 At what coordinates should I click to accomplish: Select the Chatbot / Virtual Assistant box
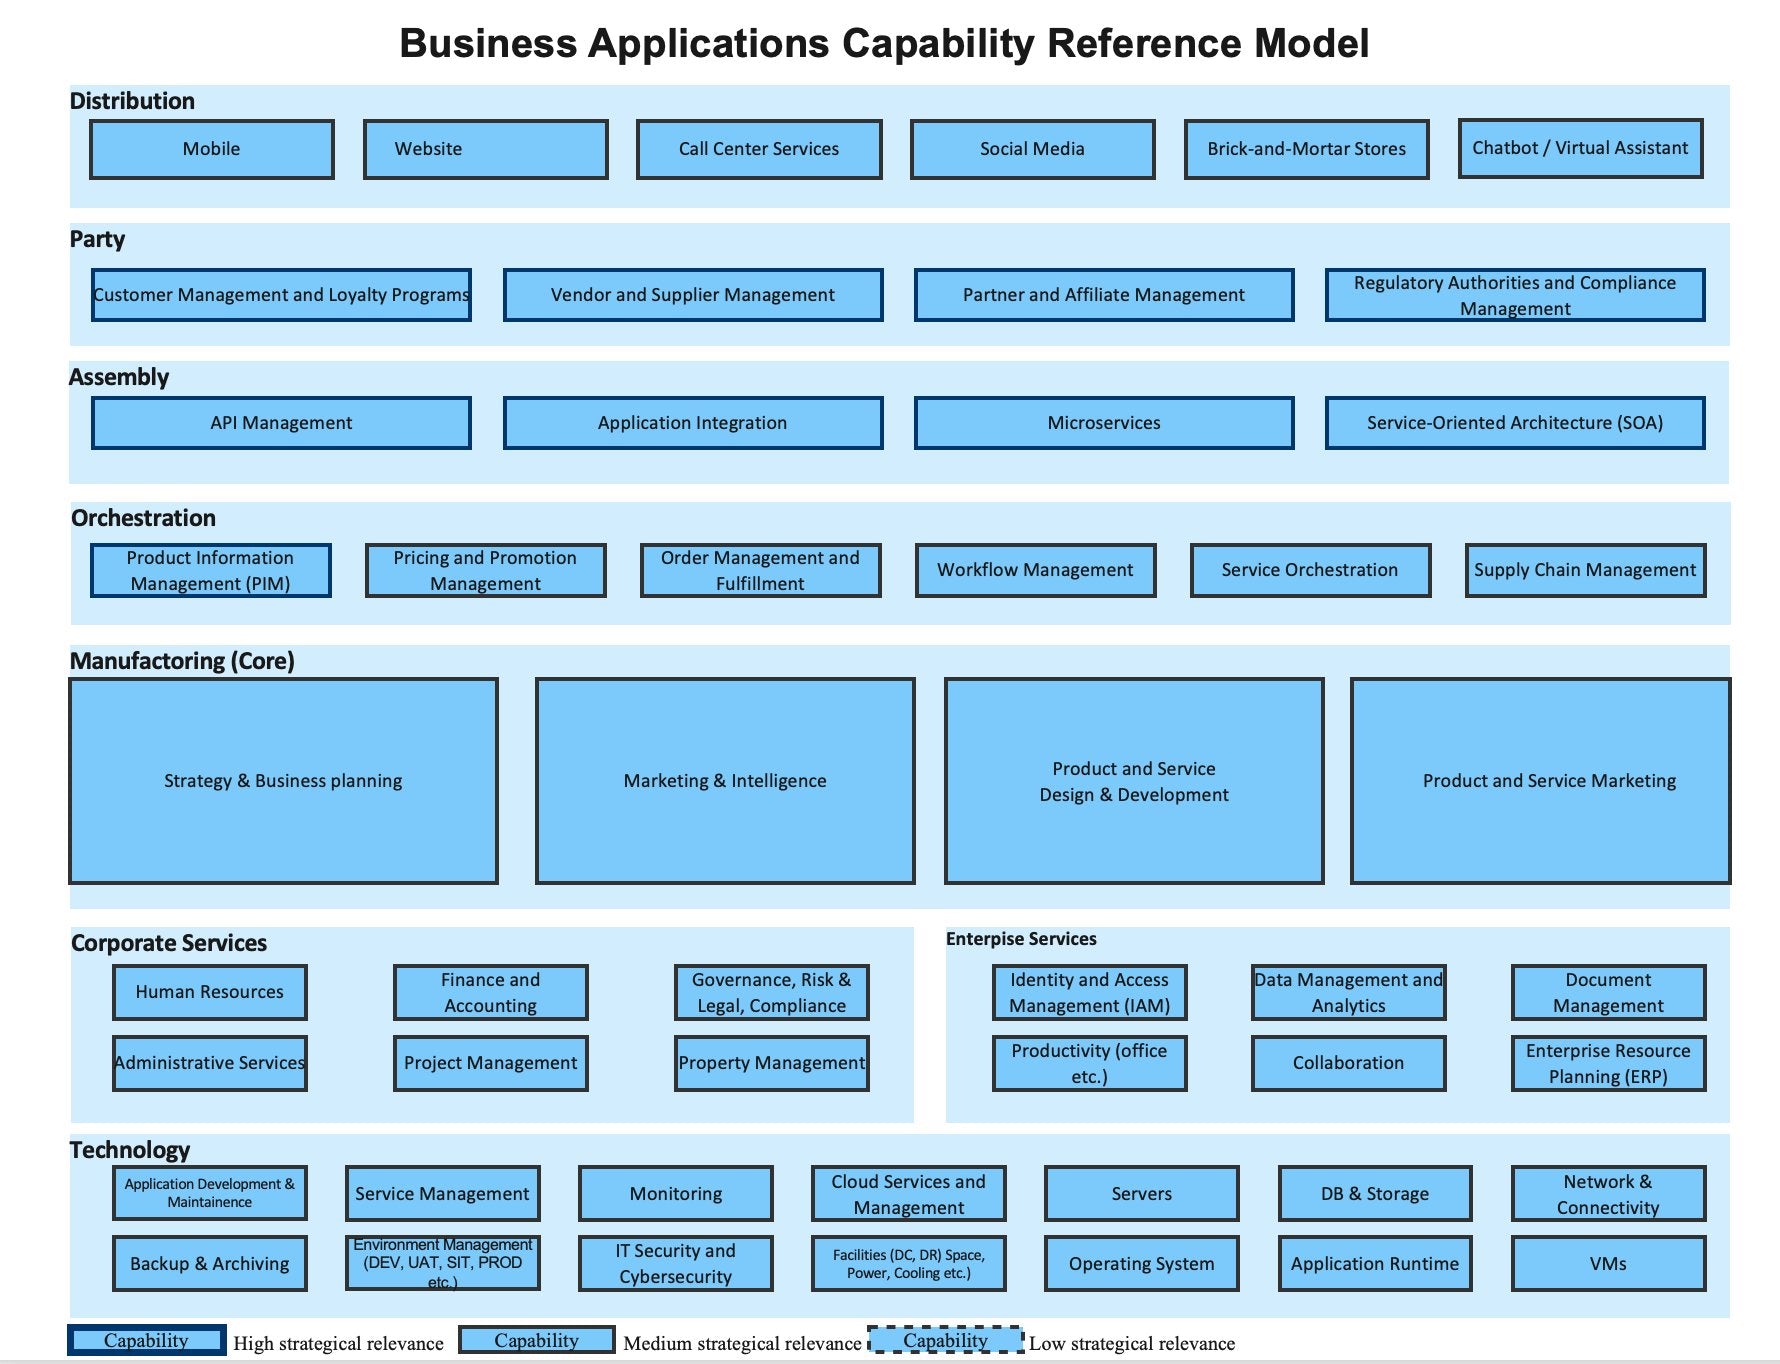(x=1580, y=148)
